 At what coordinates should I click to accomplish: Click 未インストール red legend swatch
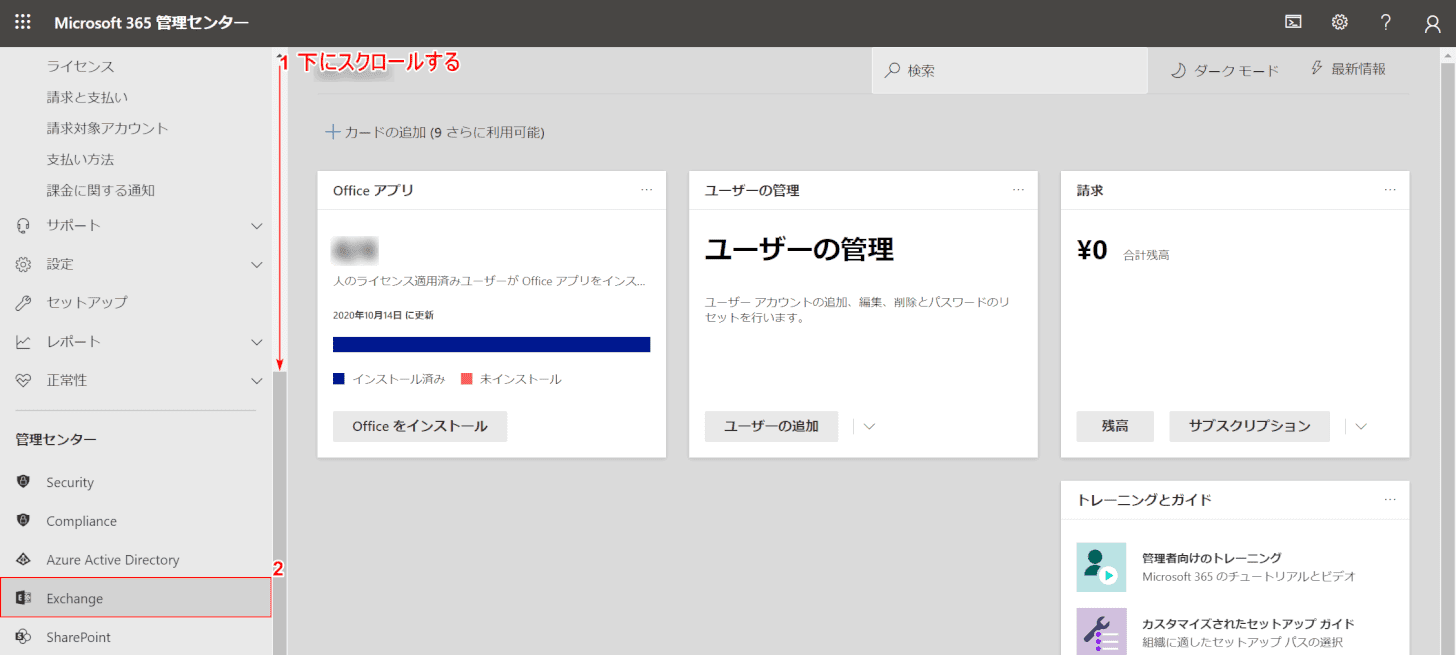pyautogui.click(x=466, y=379)
